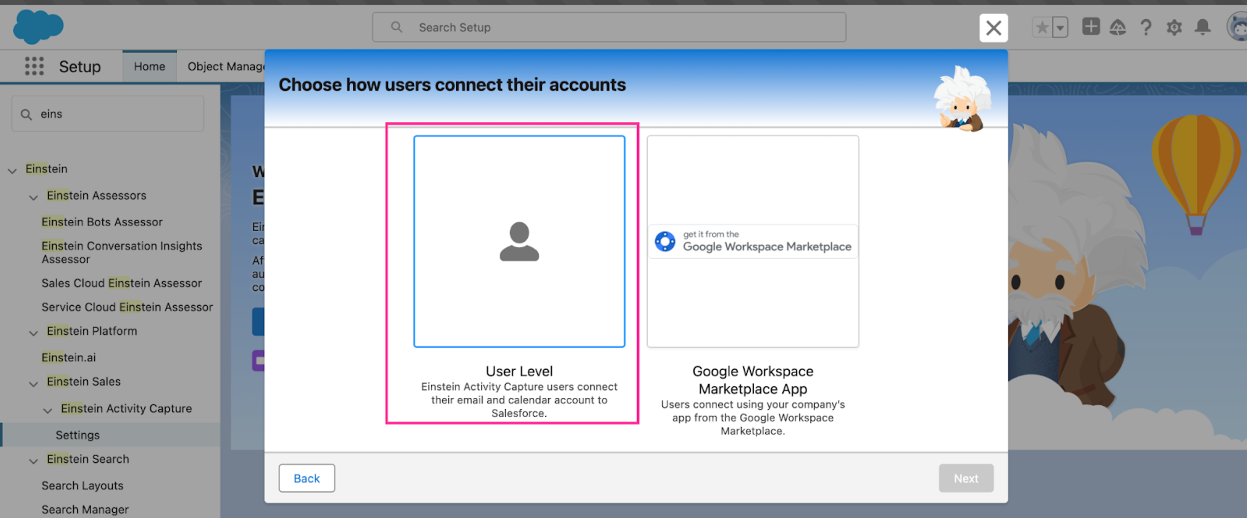Open the Setup gear icon
Screen dimensions: 1248x518
(1174, 27)
